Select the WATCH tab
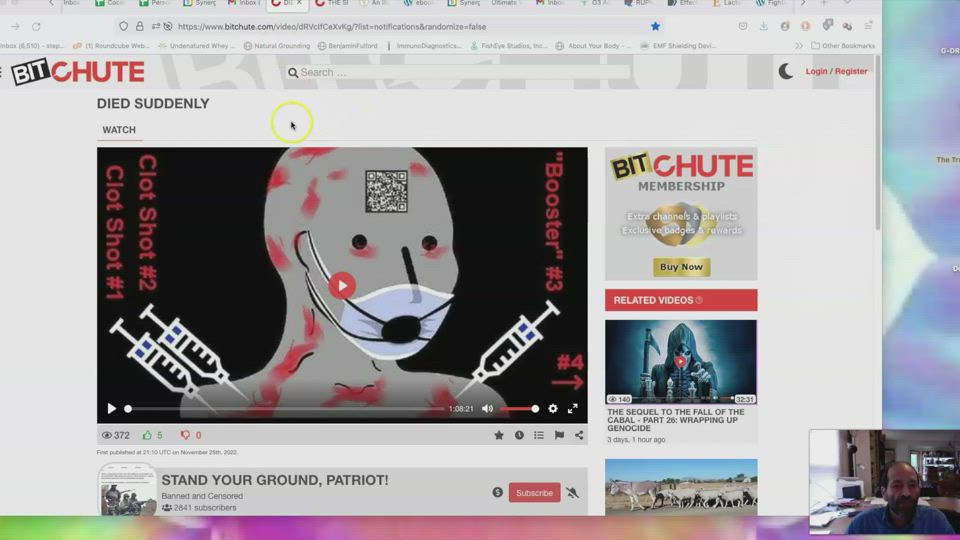960x540 pixels. pyautogui.click(x=119, y=130)
